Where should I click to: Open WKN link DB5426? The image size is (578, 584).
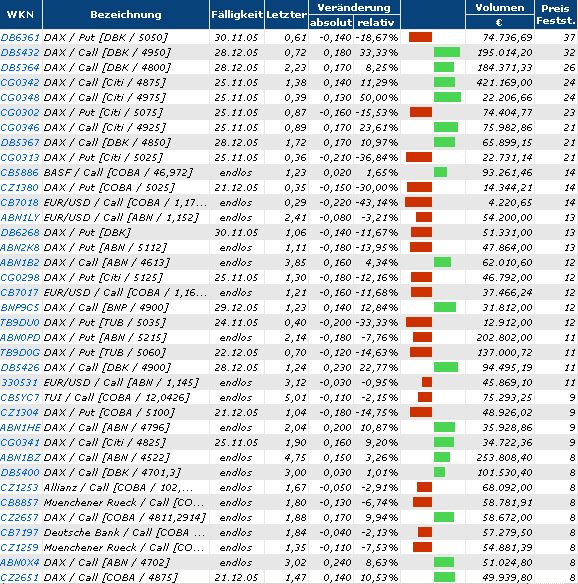click(20, 368)
